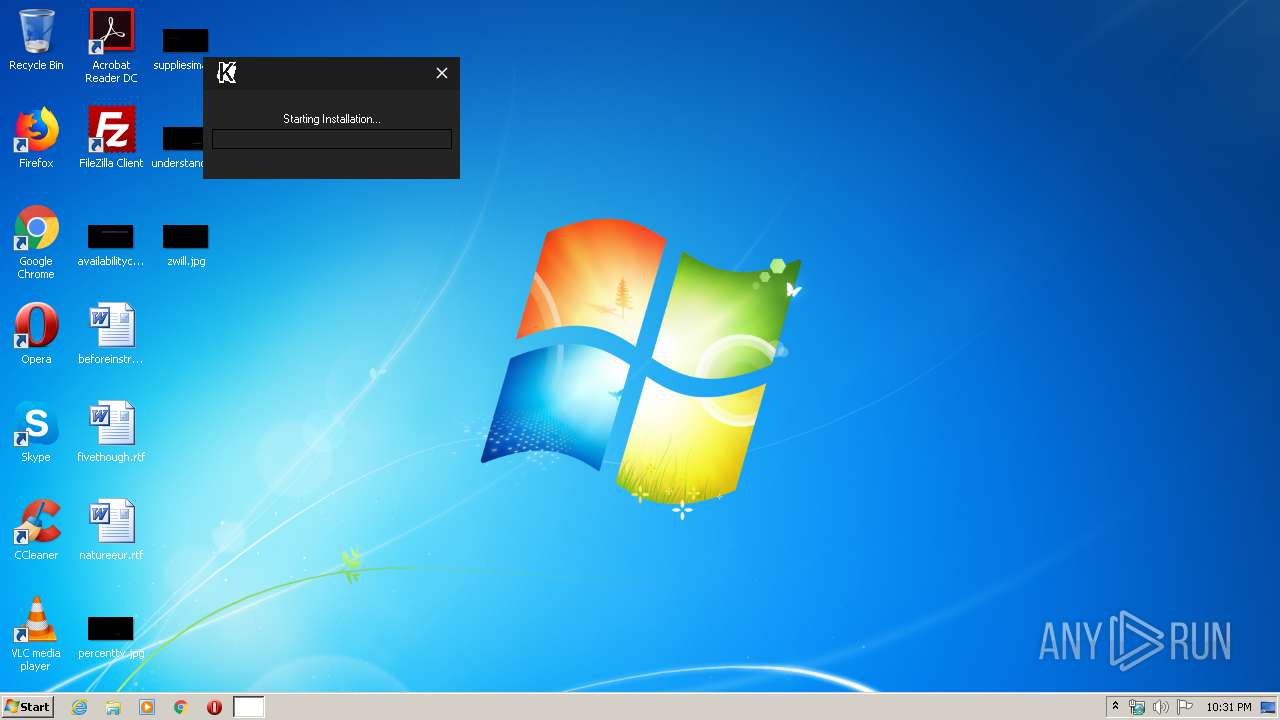Switch to the installer taskbar item
Screen dimensions: 1280x720
(x=249, y=707)
